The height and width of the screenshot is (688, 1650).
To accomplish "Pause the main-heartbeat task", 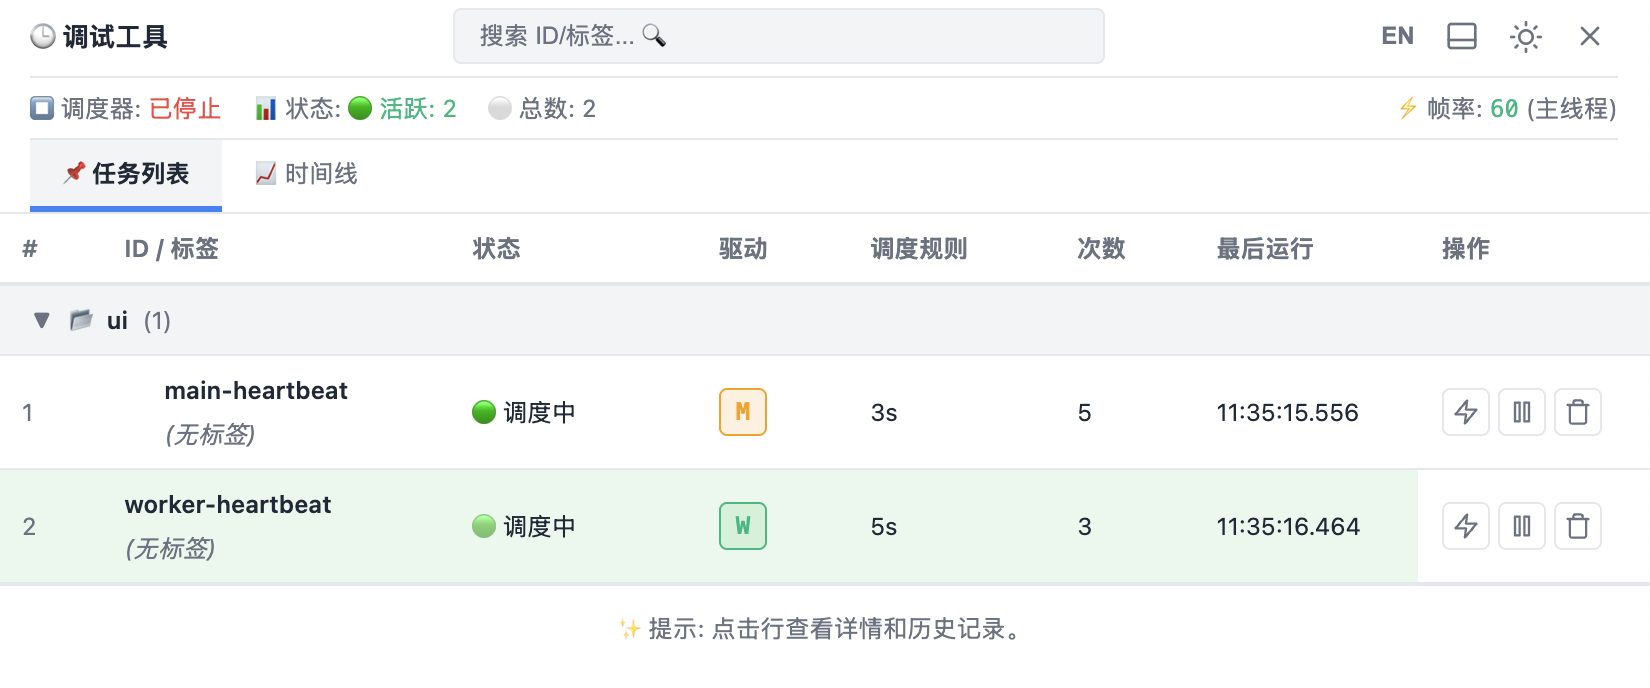I will [x=1521, y=412].
